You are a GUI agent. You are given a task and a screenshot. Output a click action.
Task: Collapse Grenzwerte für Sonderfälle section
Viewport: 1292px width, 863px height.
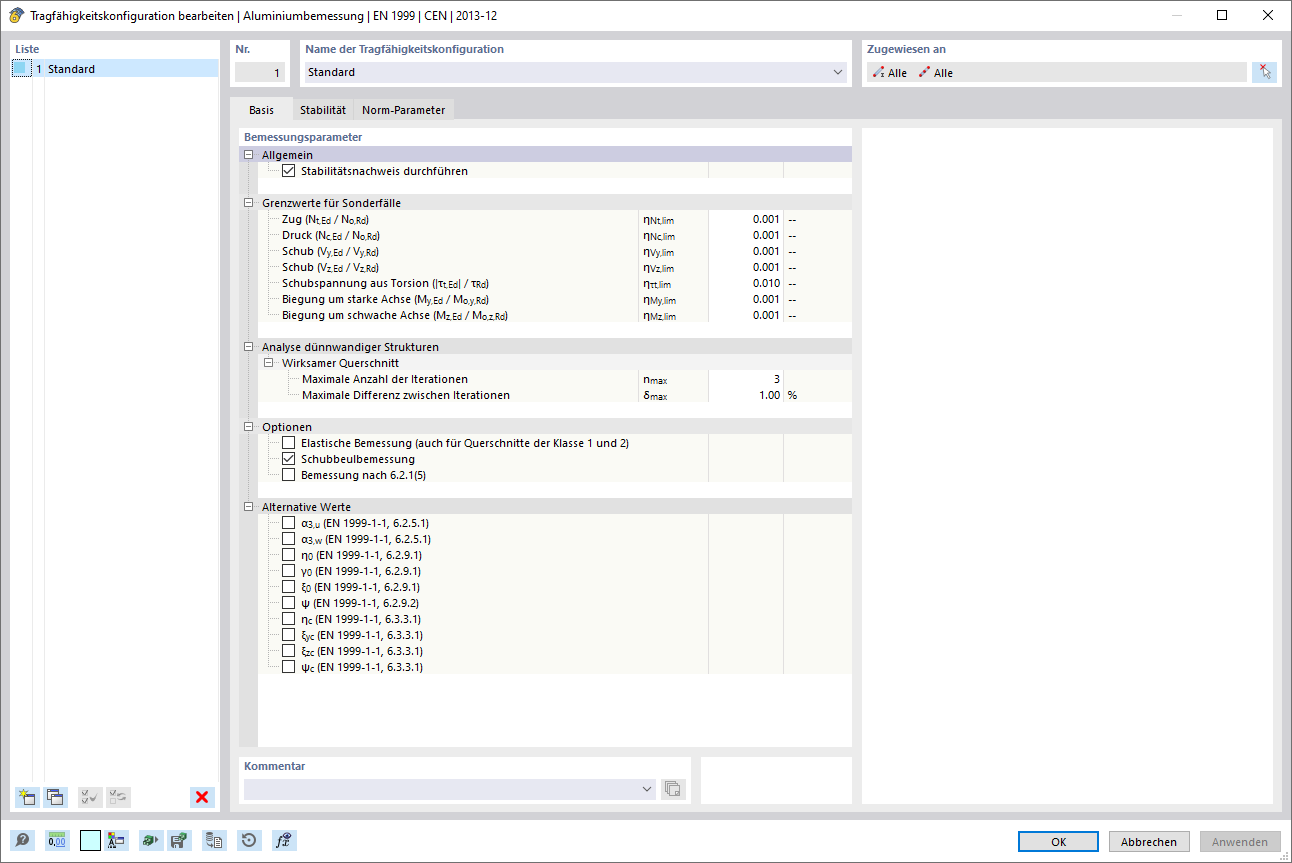(x=248, y=203)
